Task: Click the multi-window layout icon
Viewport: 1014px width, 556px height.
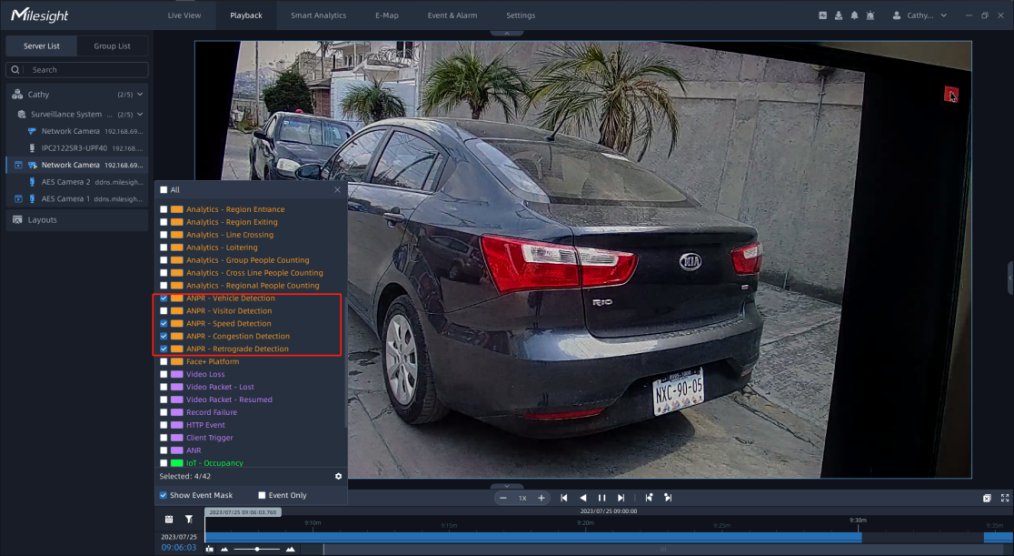Action: tap(987, 498)
